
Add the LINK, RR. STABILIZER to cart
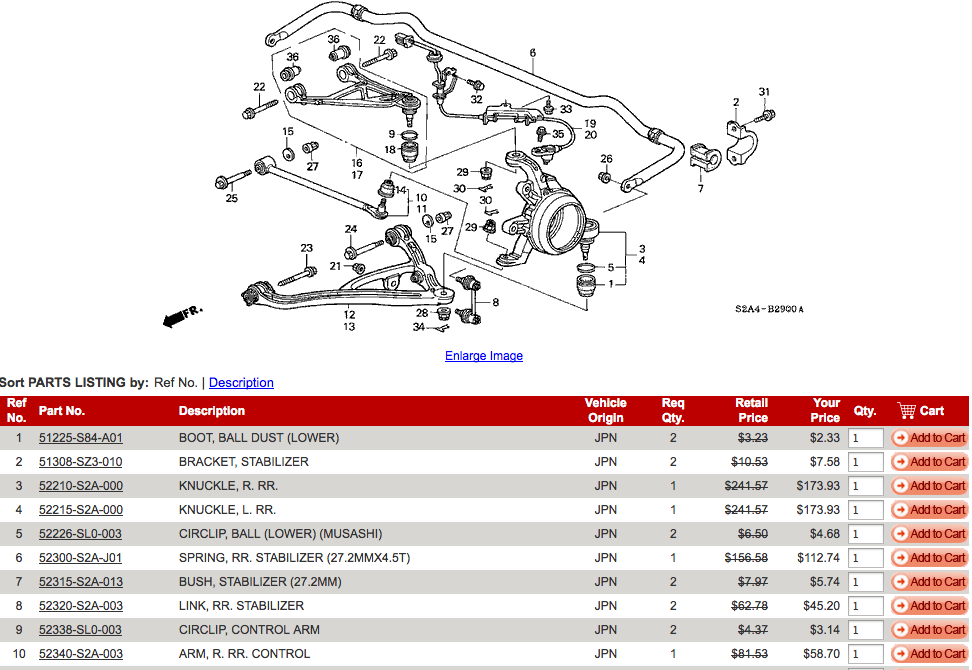[x=929, y=606]
